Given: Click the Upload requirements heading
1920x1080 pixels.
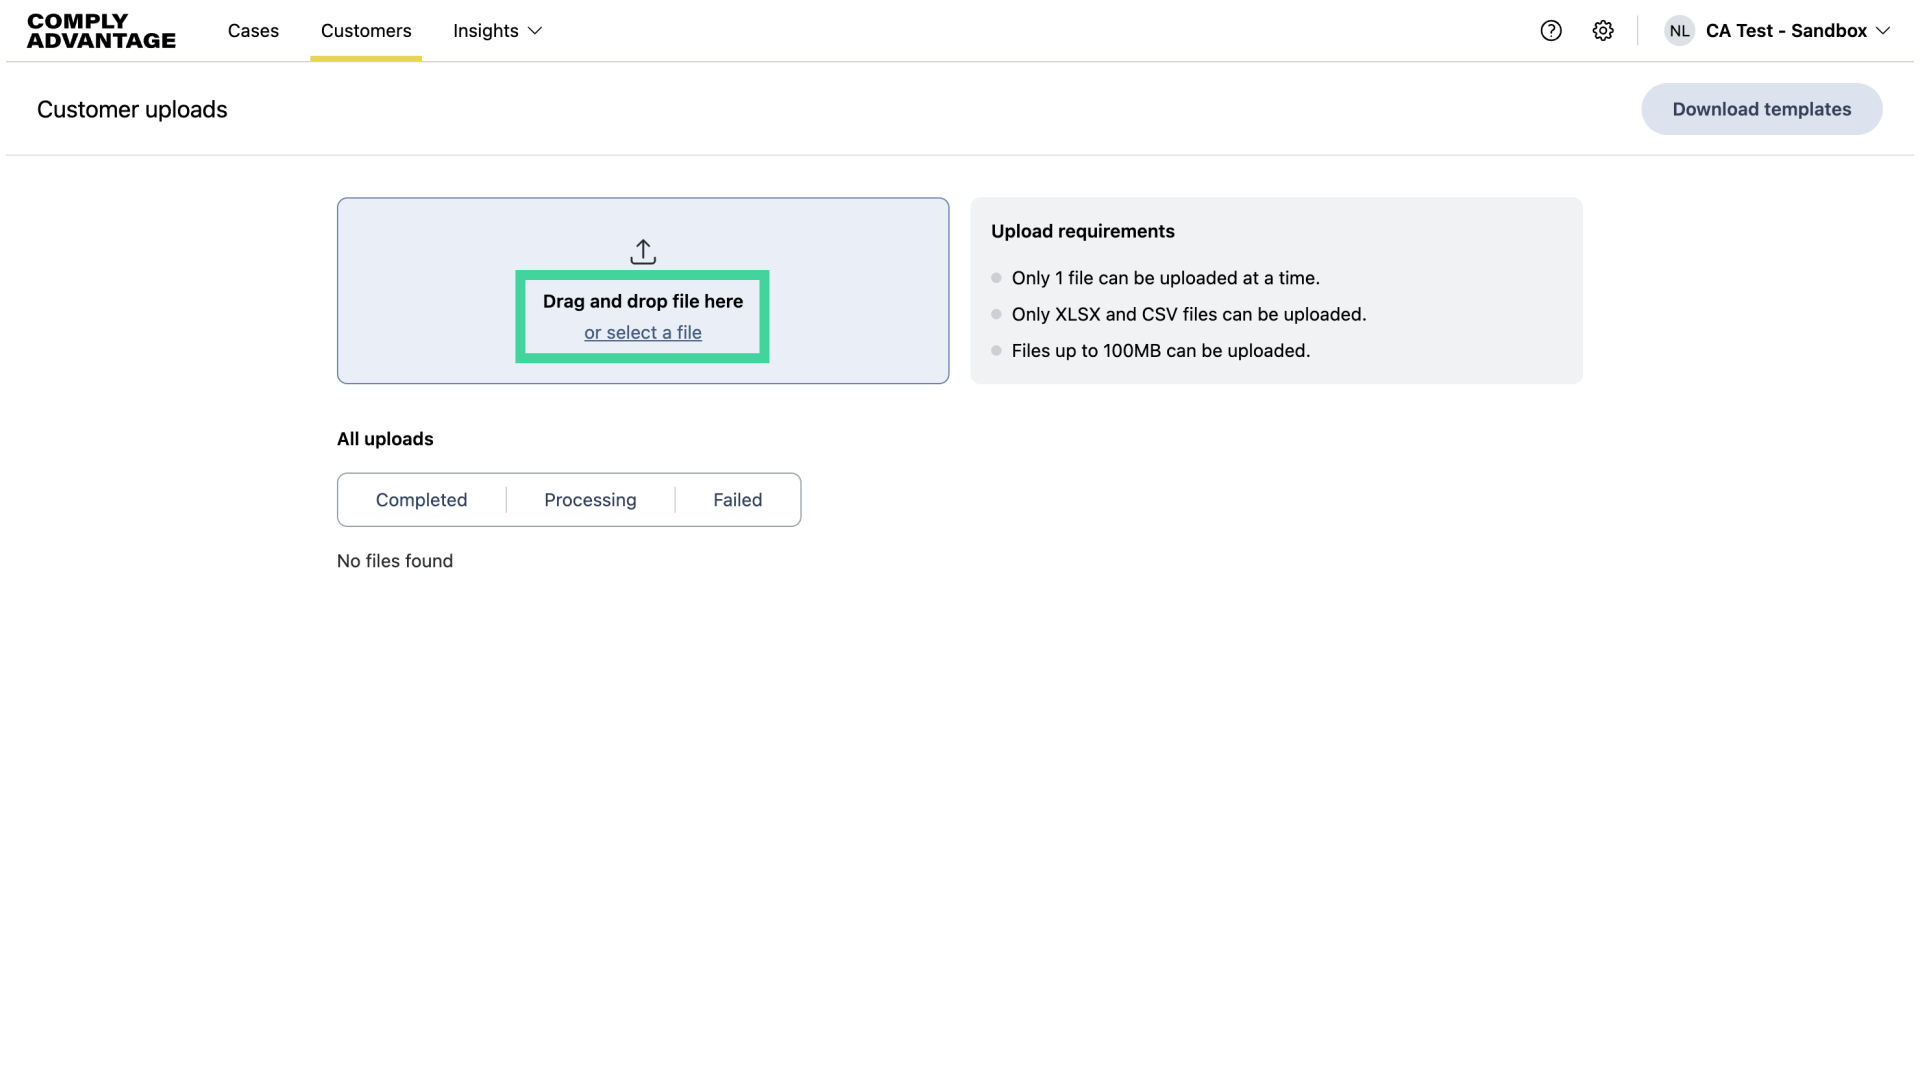Looking at the screenshot, I should click(x=1082, y=232).
